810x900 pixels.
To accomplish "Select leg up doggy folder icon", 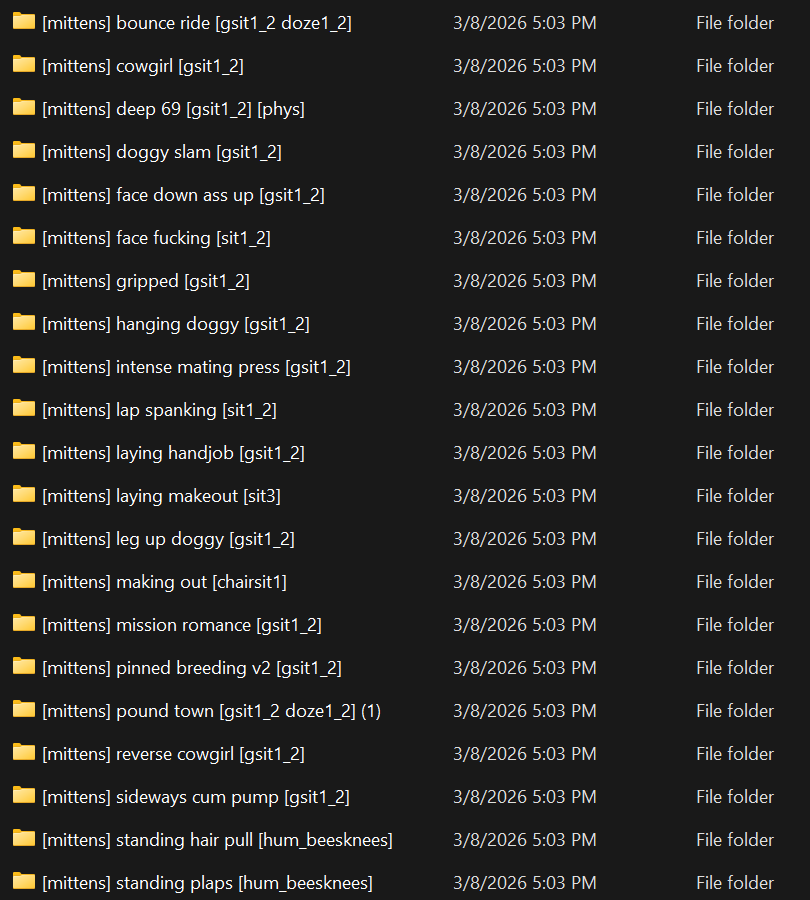I will pos(24,537).
